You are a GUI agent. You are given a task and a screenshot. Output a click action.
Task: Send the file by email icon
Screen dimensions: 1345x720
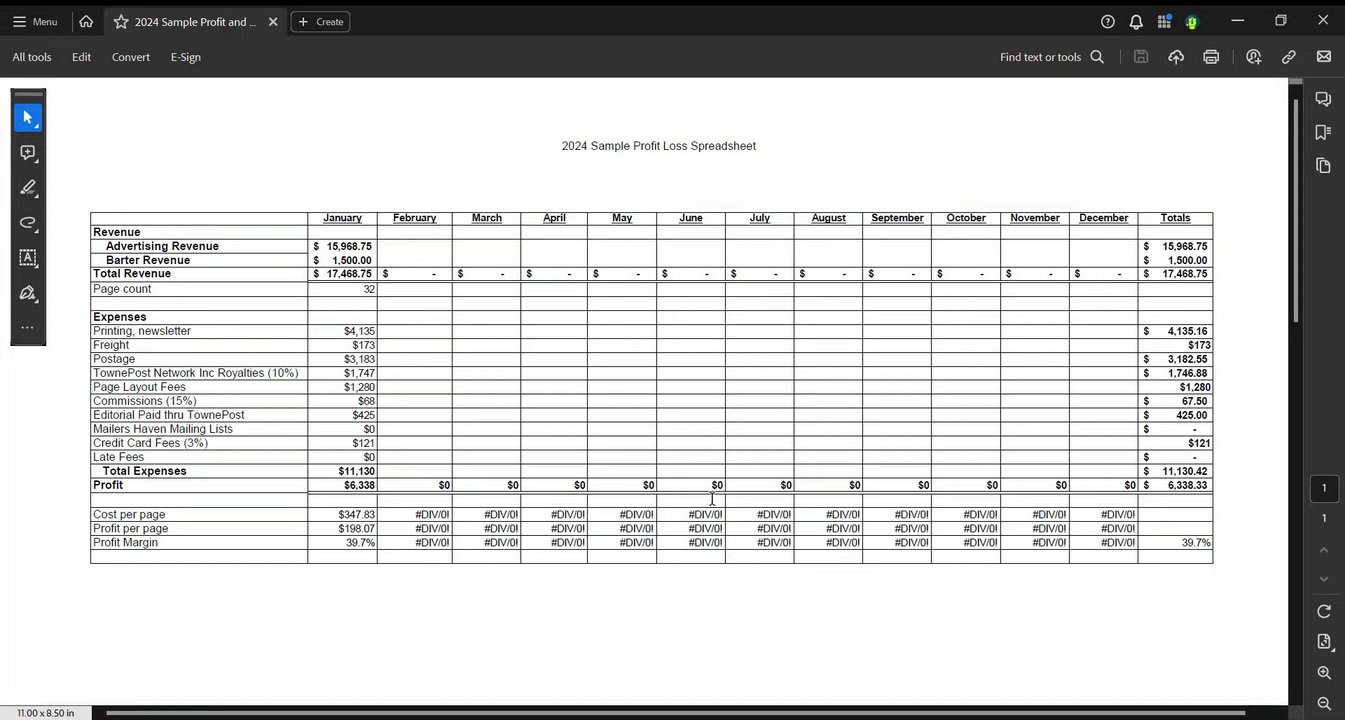point(1324,57)
